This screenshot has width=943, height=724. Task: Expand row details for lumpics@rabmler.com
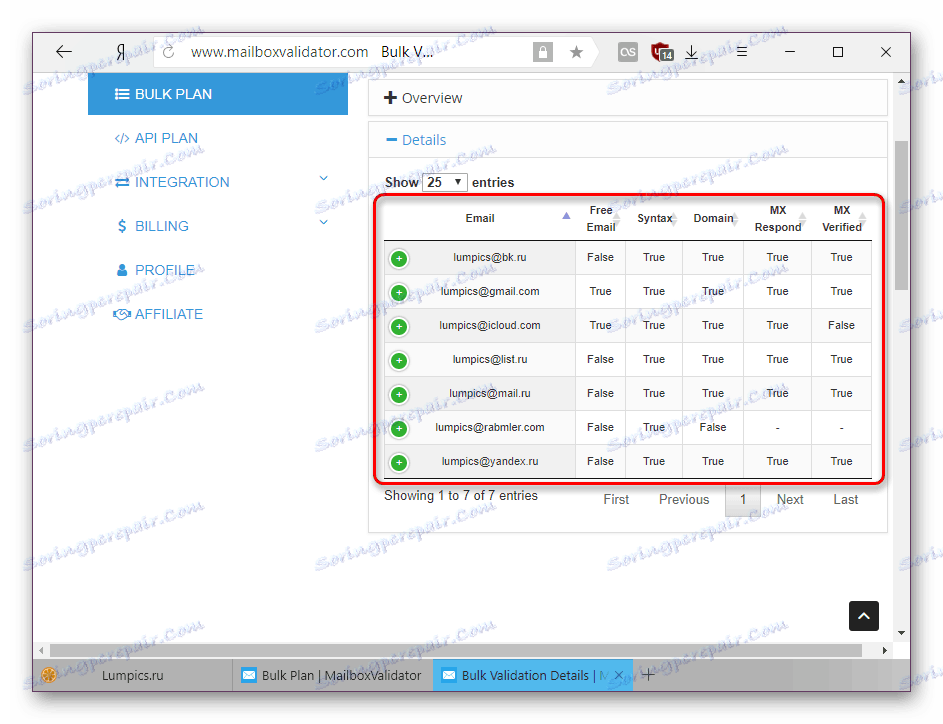coord(399,429)
